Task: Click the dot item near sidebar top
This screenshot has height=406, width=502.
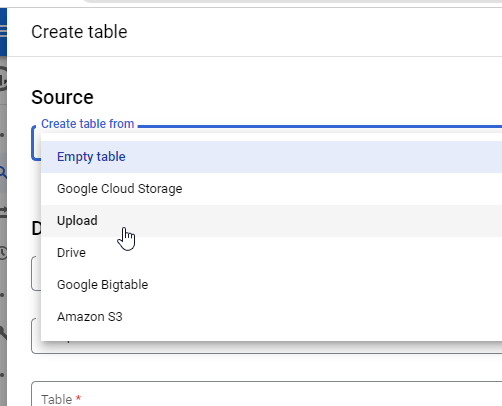Action: (2, 135)
